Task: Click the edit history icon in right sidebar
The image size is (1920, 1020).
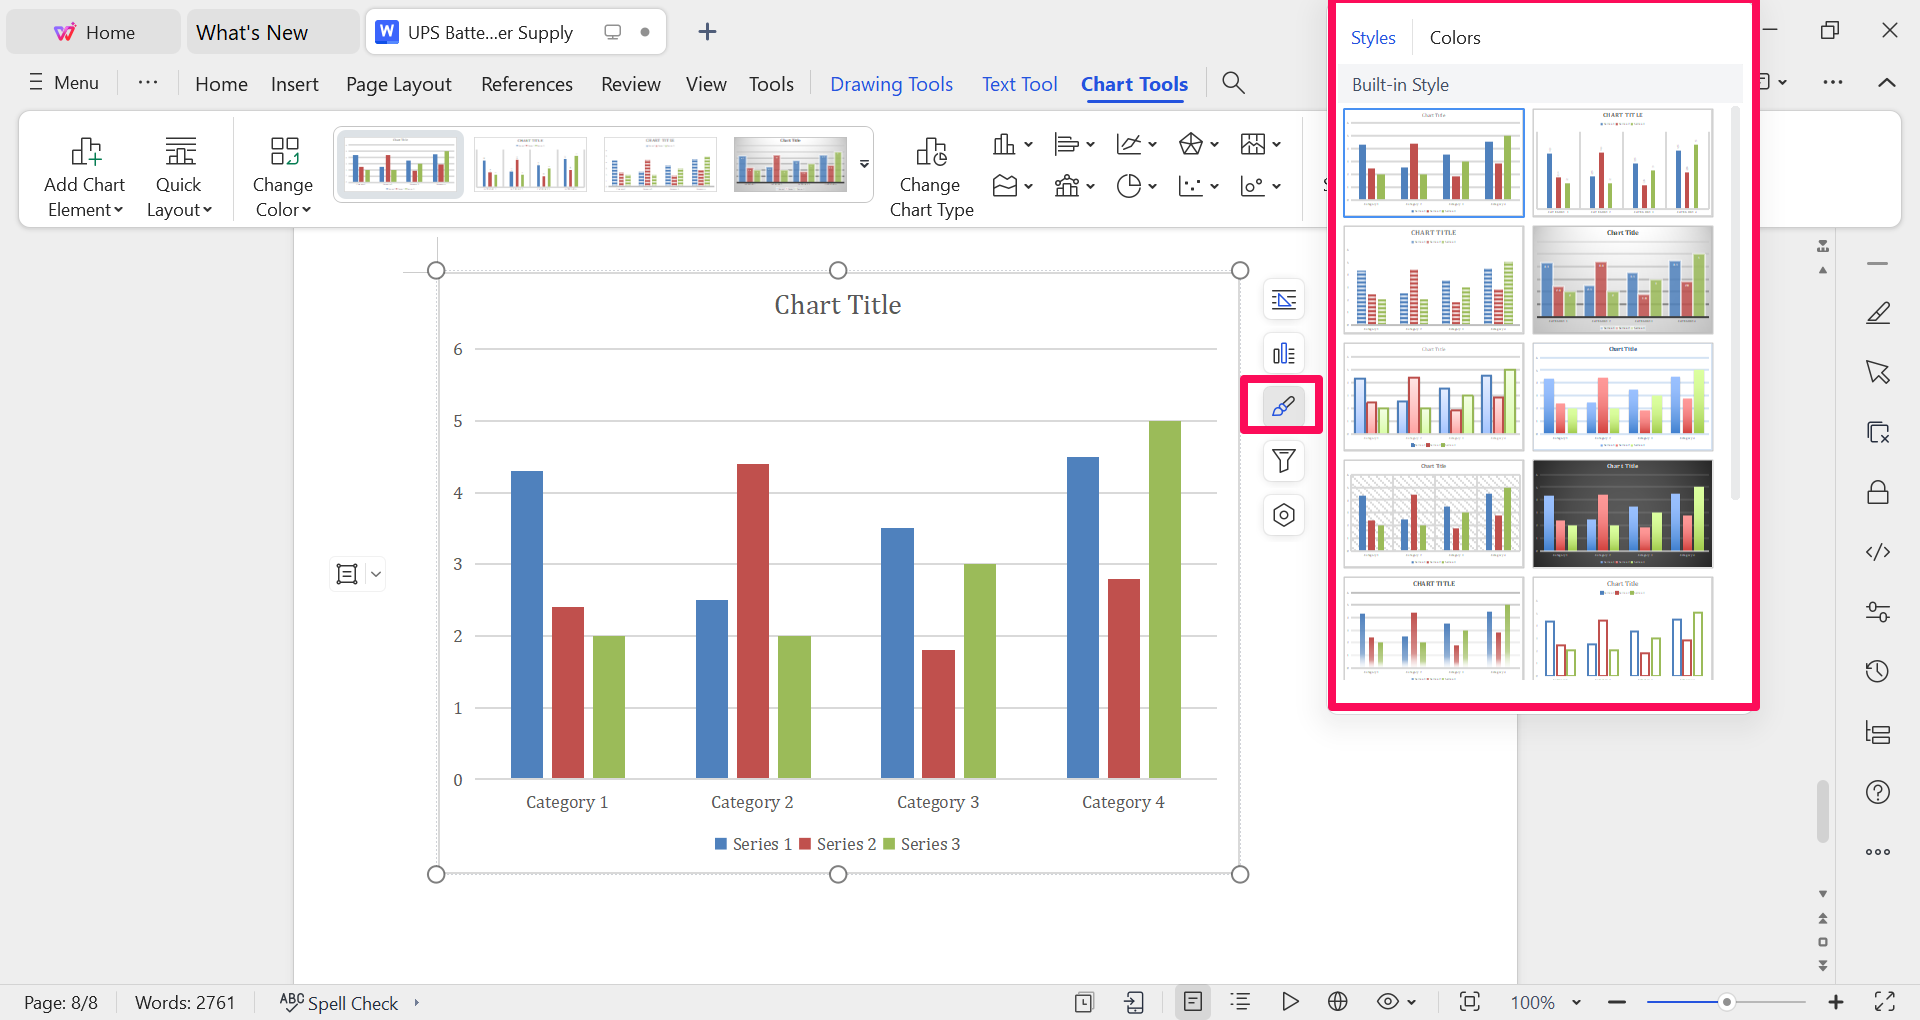Action: (1878, 671)
